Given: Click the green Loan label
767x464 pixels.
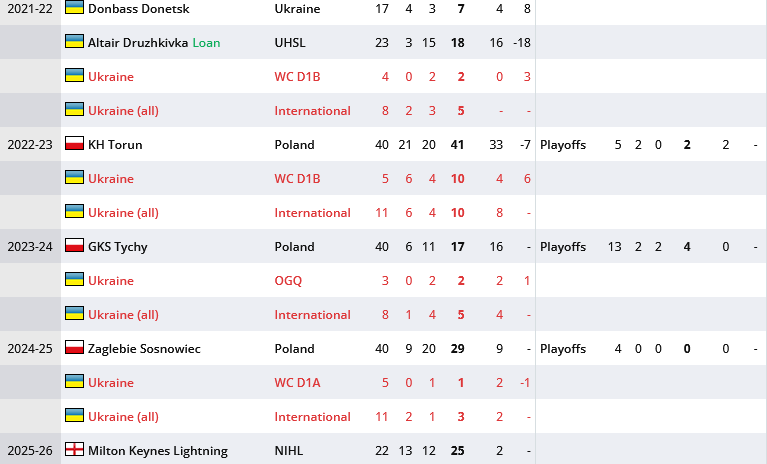Looking at the screenshot, I should pos(206,43).
